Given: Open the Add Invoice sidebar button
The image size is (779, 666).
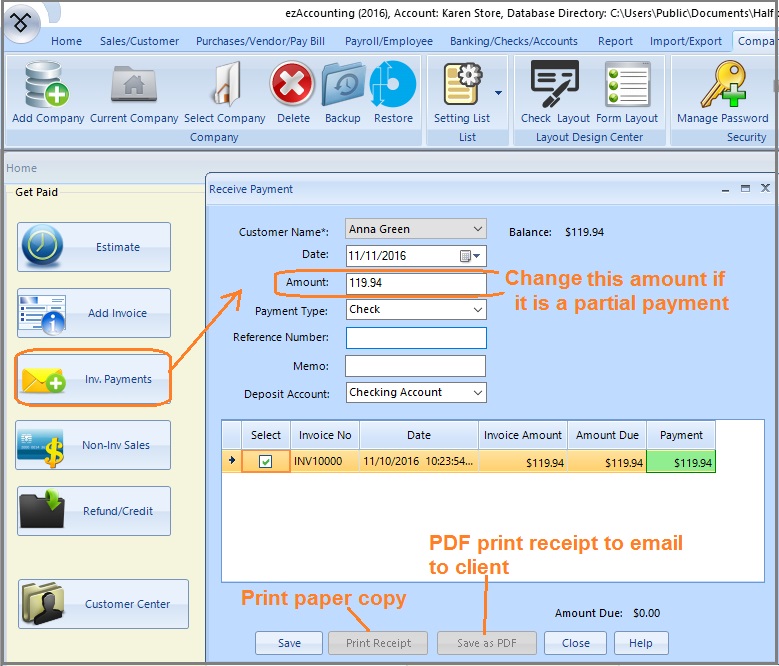Looking at the screenshot, I should (94, 313).
